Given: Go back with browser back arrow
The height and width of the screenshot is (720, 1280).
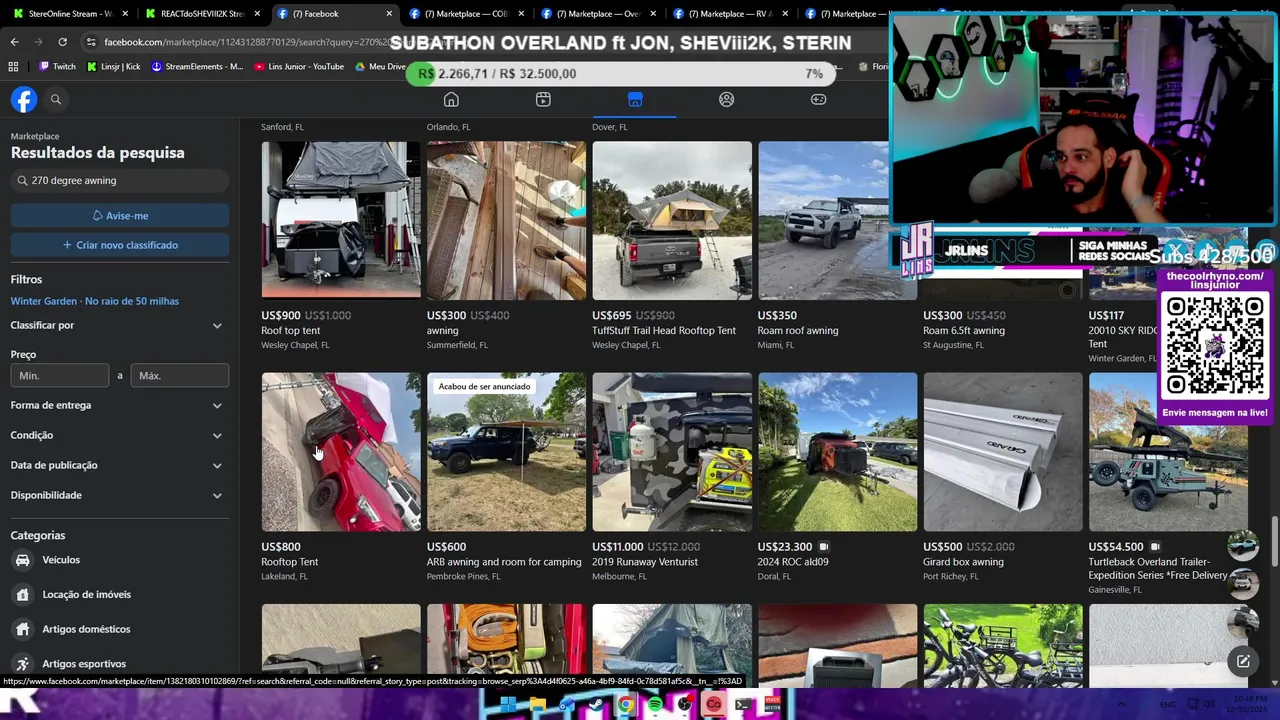Looking at the screenshot, I should click(14, 42).
